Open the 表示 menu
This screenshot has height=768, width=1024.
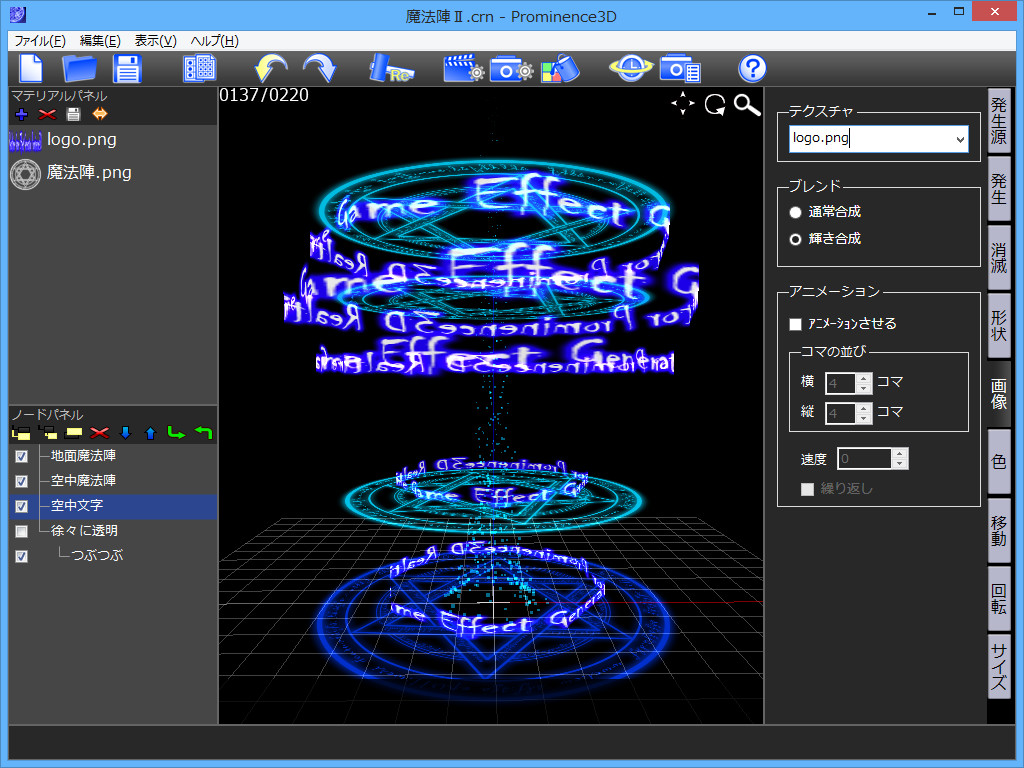(155, 40)
